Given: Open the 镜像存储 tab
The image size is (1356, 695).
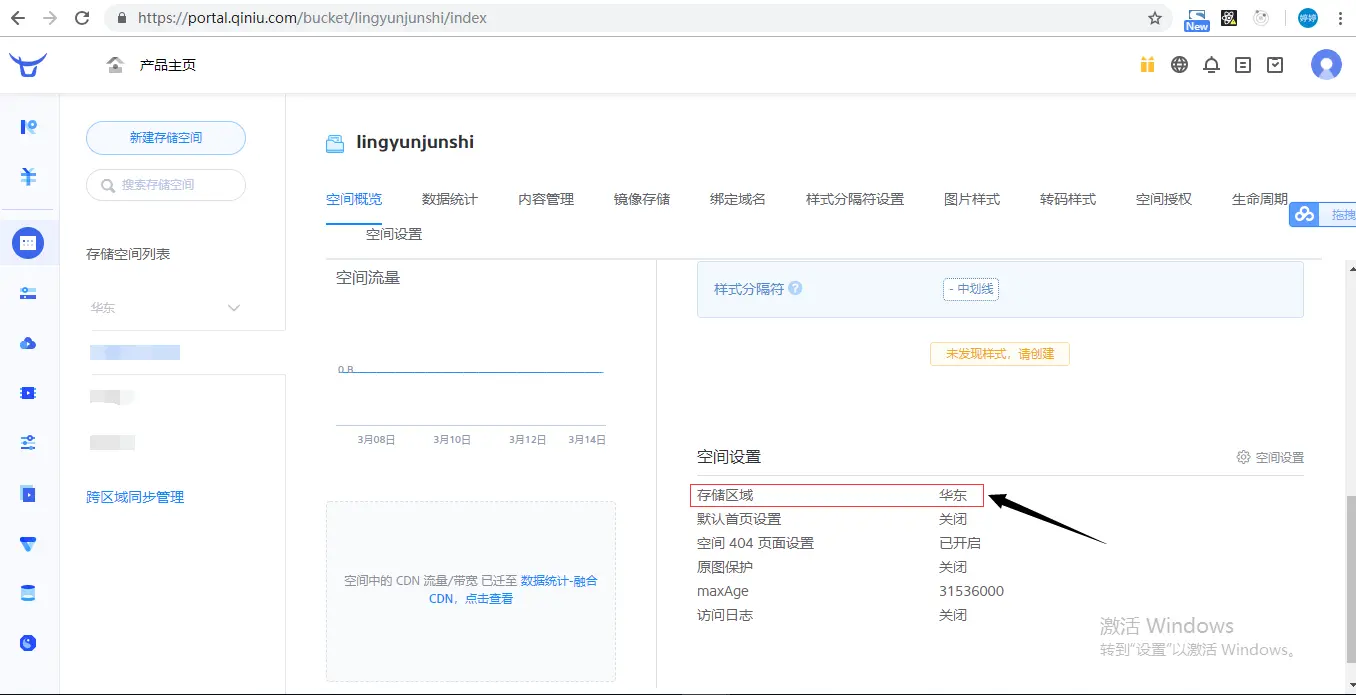Looking at the screenshot, I should [642, 199].
